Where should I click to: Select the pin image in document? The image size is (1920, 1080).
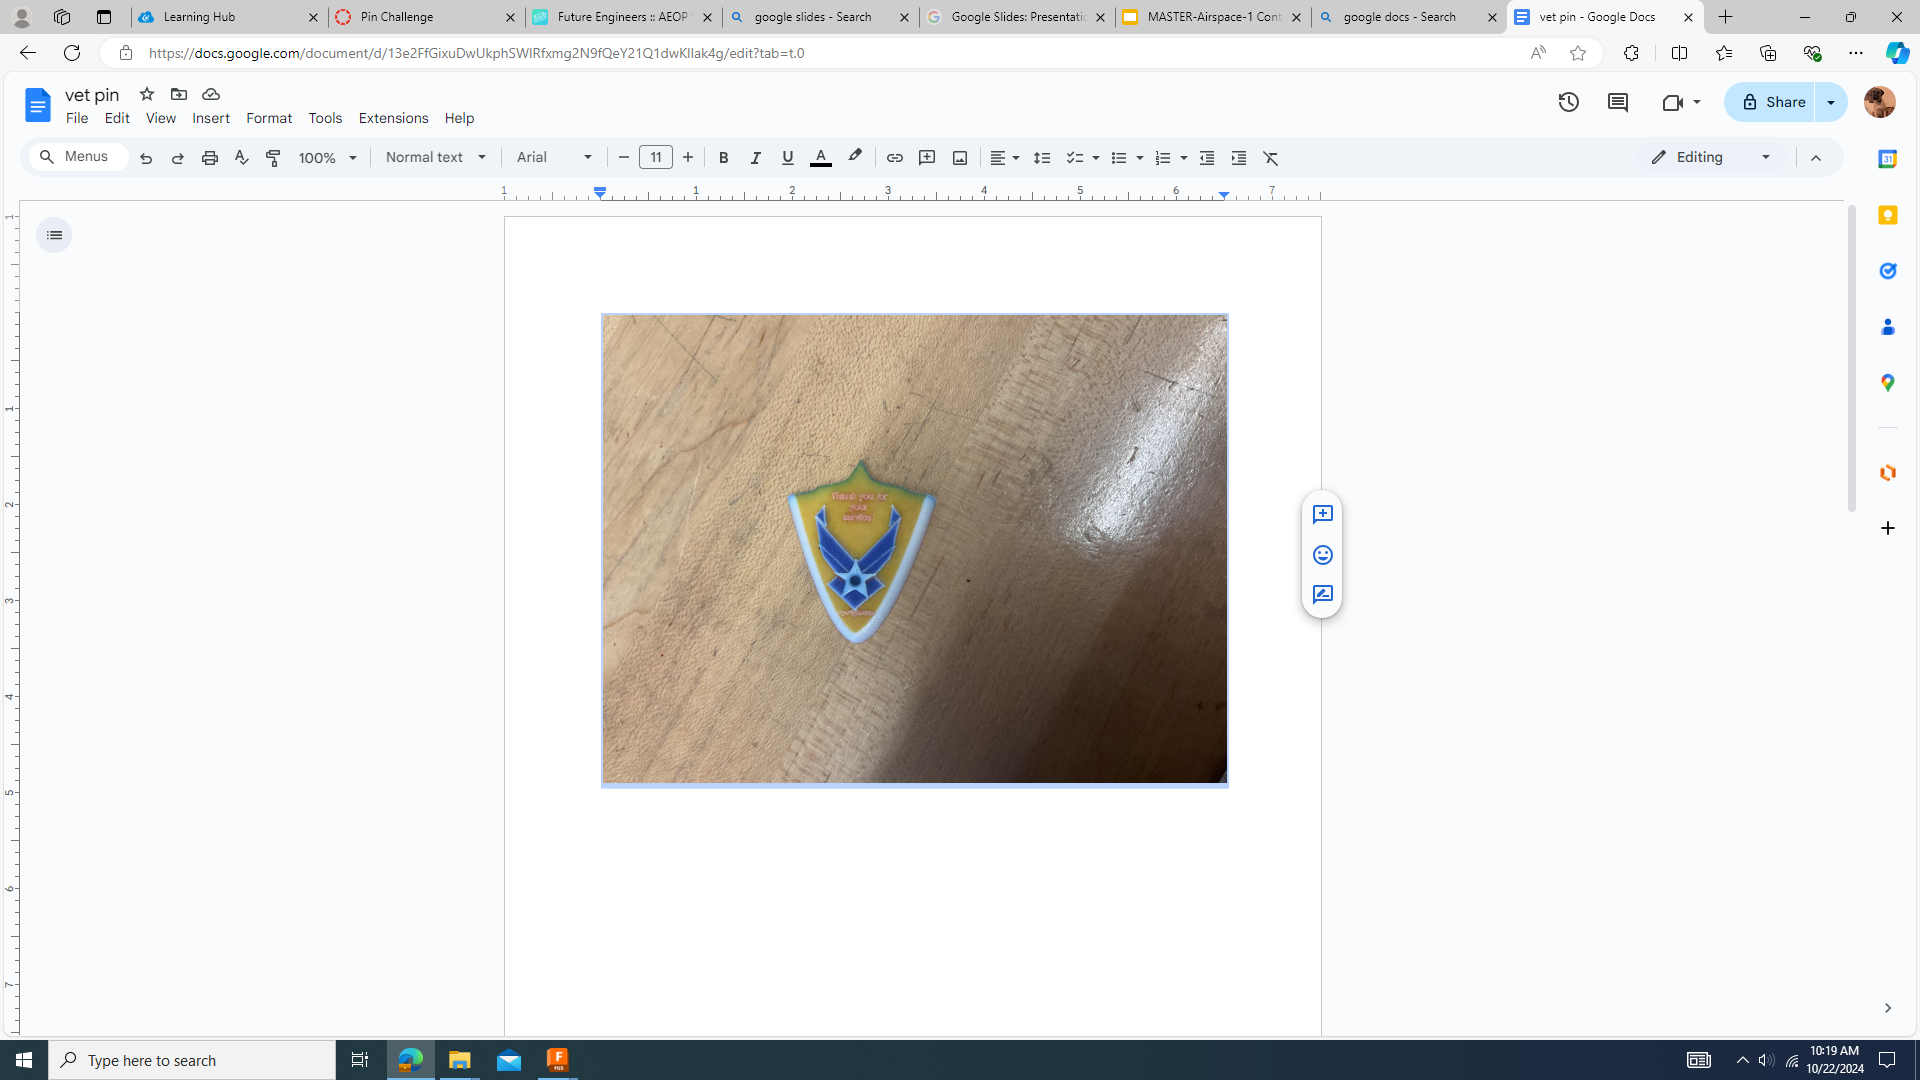914,550
